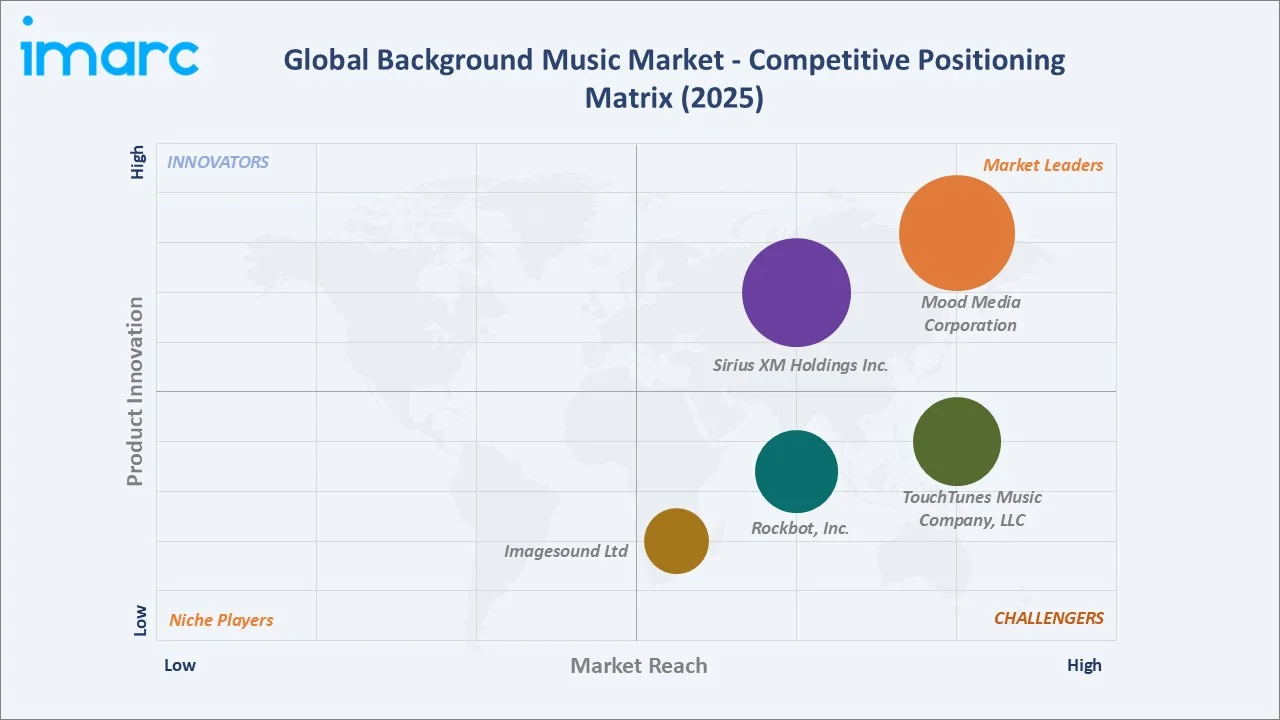Click the Low label on vertical axis
The height and width of the screenshot is (720, 1280).
pos(139,620)
